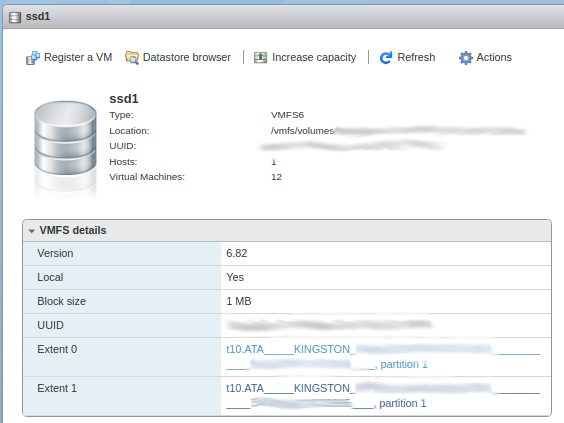Select the Register a VM text
Screen dimensions: 564x423
click(x=78, y=57)
